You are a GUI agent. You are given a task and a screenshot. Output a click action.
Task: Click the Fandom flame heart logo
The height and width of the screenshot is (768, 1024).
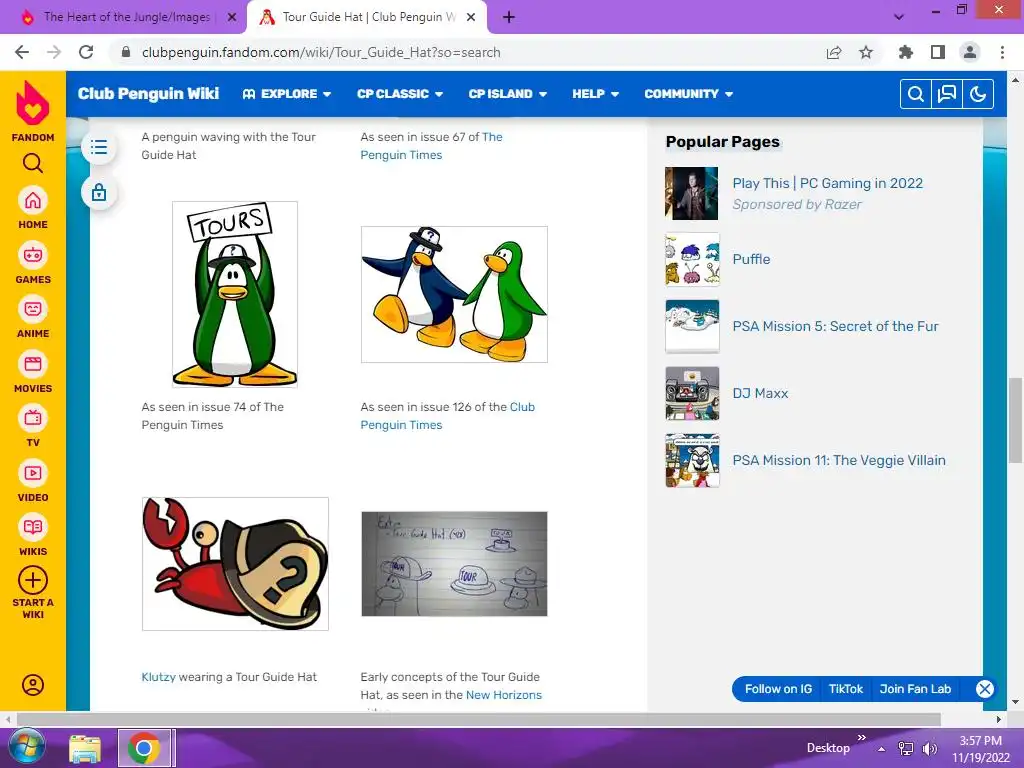(33, 103)
